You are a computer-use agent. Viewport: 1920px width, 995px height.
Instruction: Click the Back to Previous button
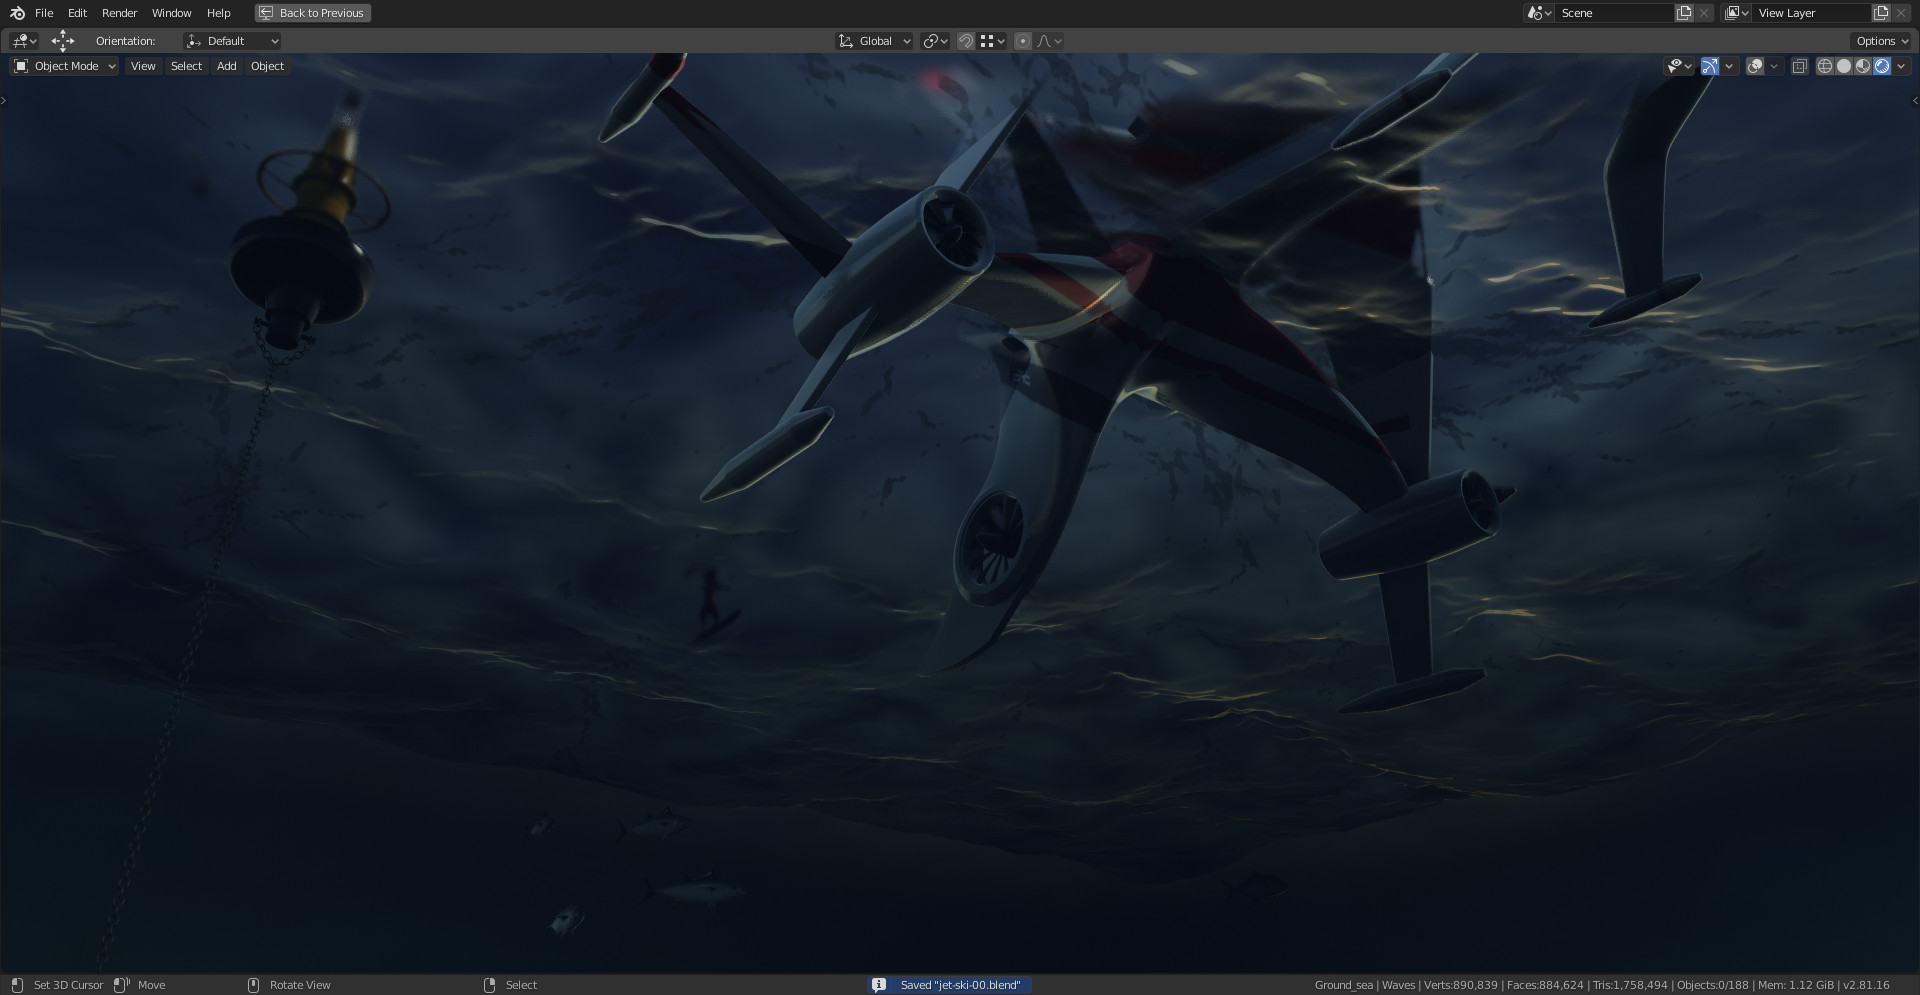coord(313,13)
